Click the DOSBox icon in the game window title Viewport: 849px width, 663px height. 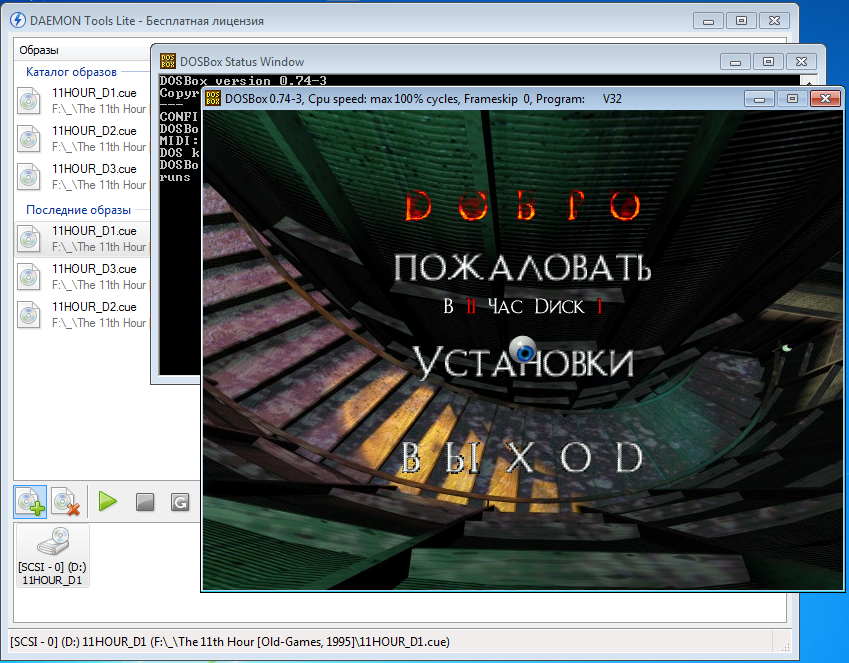pyautogui.click(x=213, y=99)
